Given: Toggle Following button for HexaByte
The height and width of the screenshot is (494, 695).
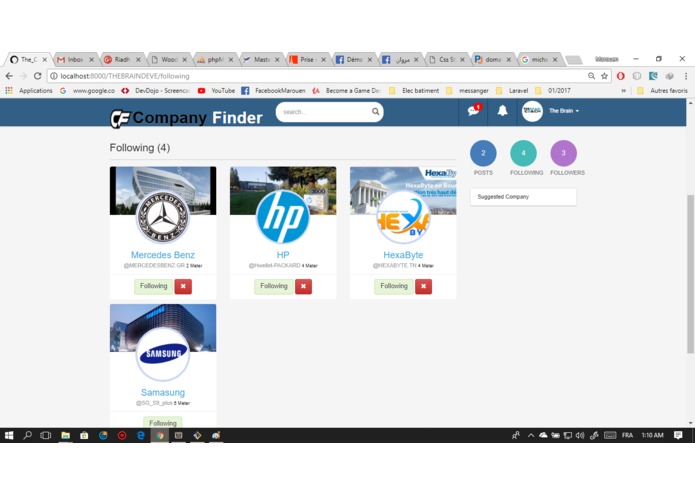Looking at the screenshot, I should 394,286.
